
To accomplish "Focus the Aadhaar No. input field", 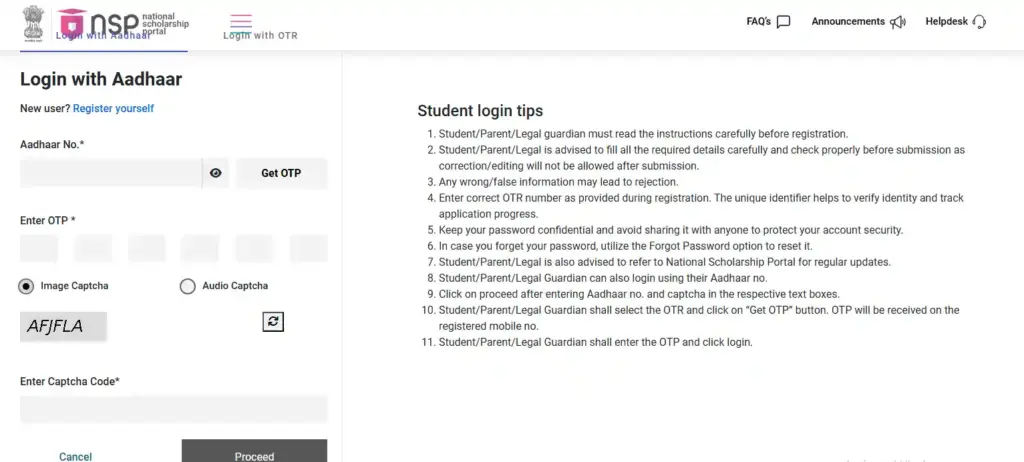I will 110,173.
